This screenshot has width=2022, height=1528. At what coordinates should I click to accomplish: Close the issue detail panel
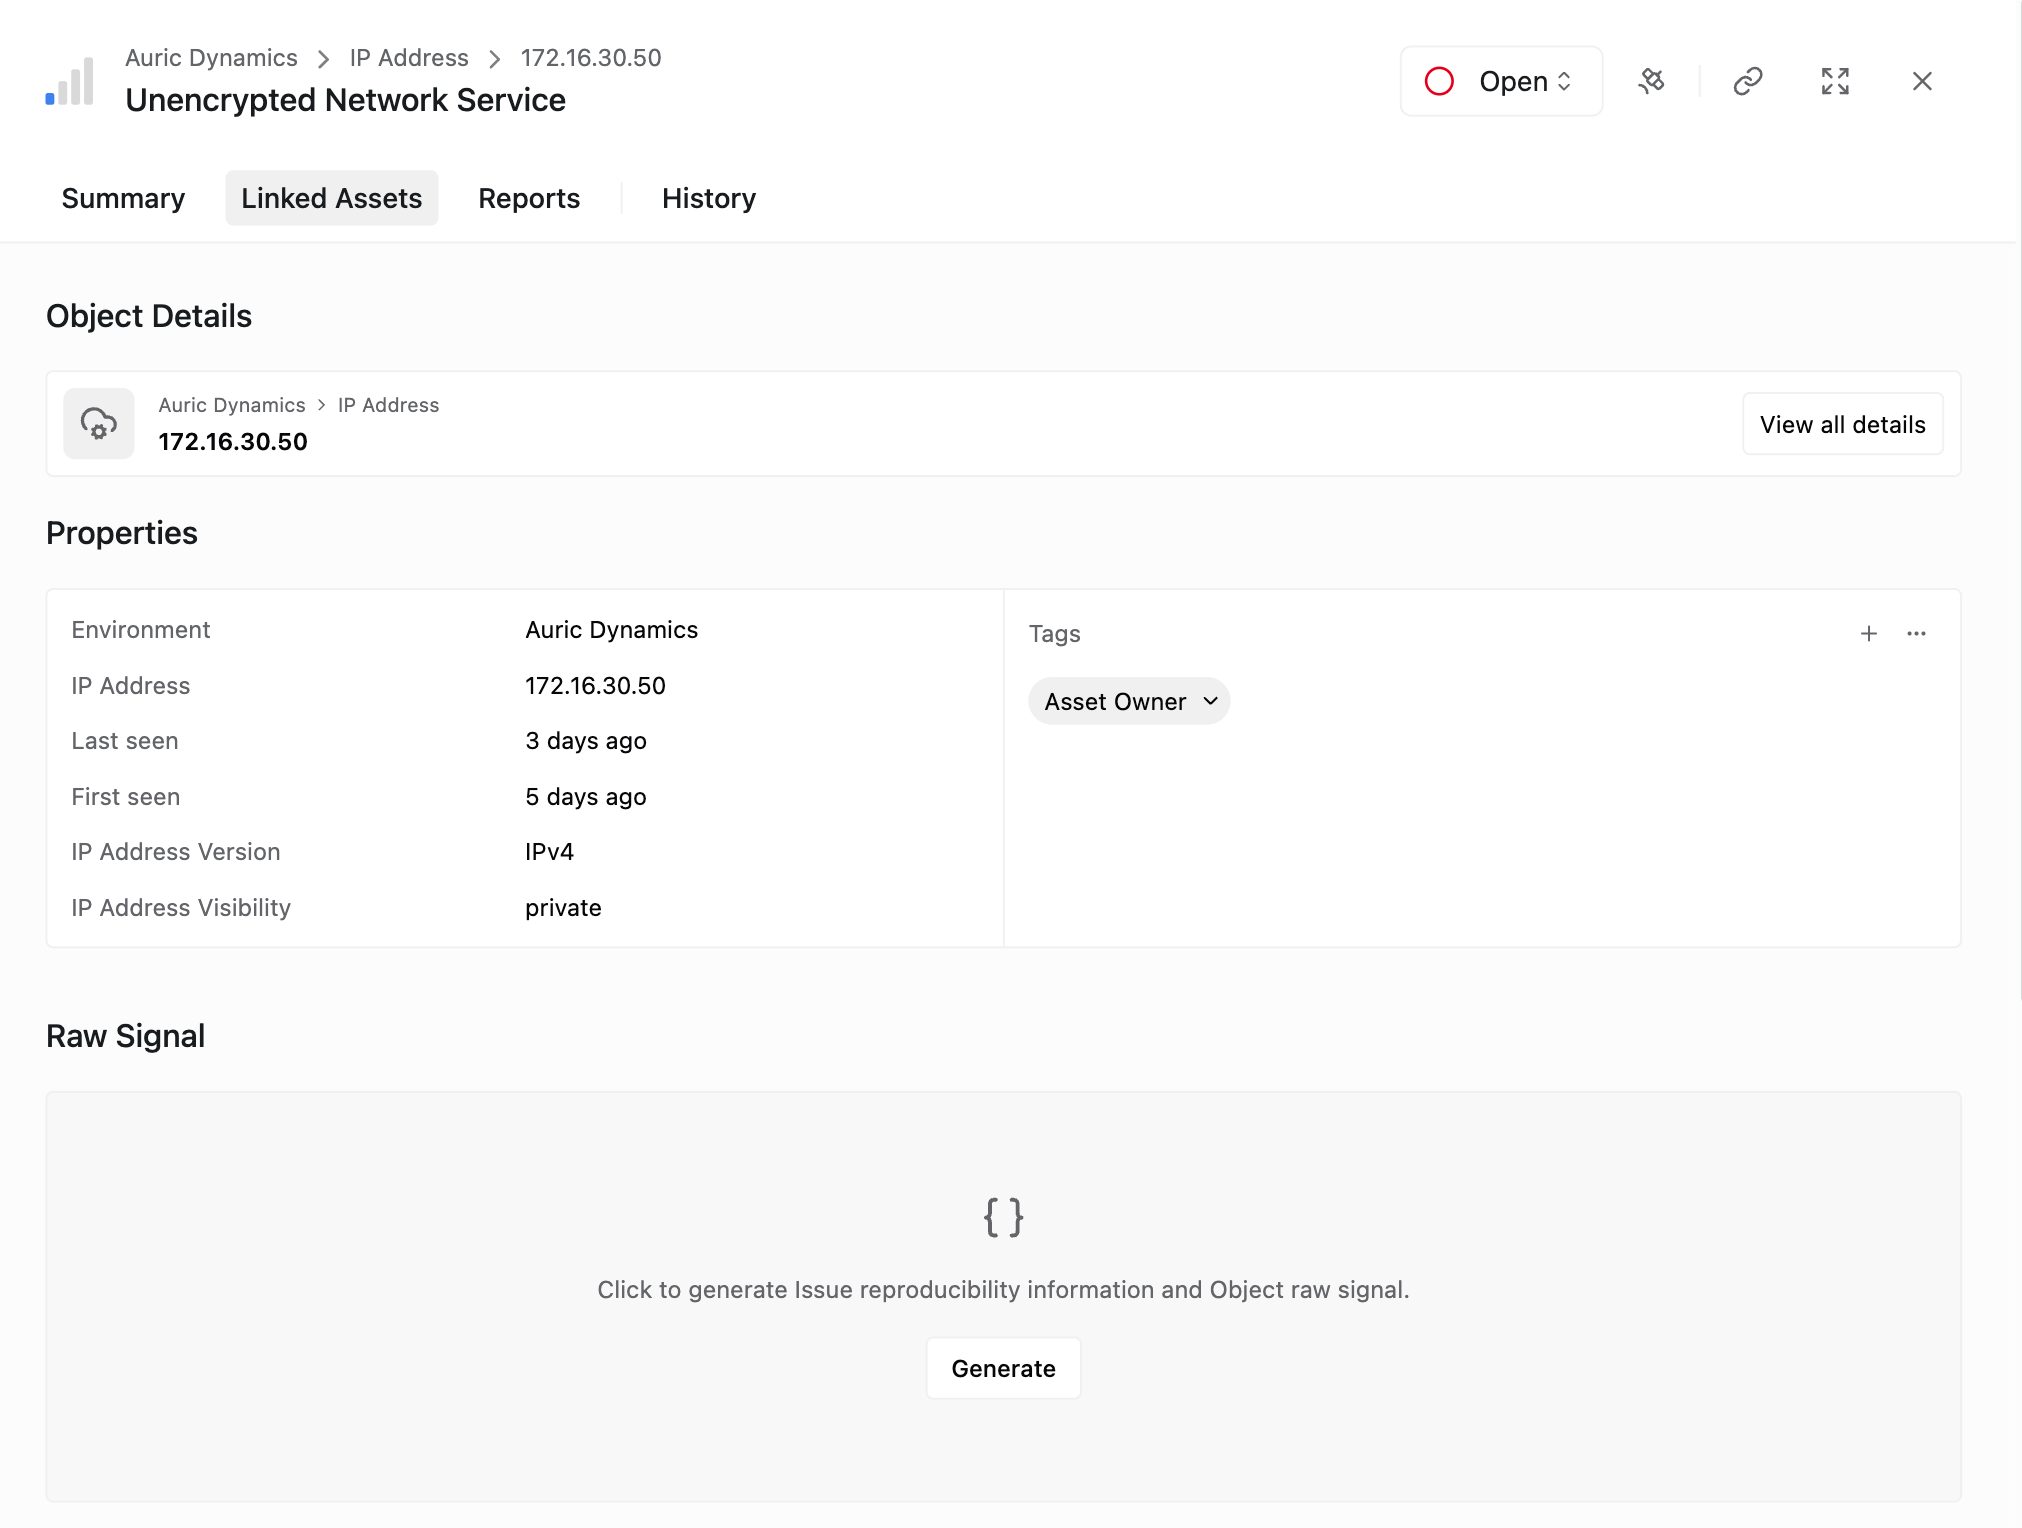[1921, 81]
